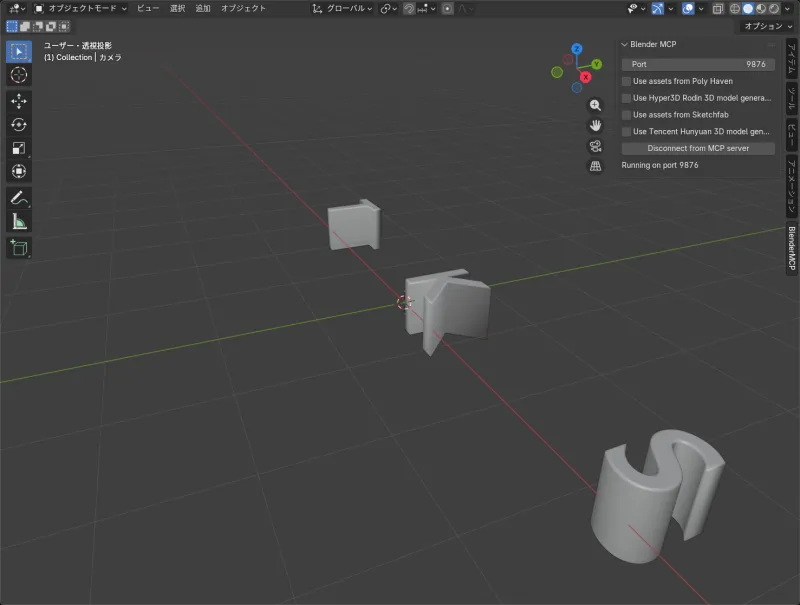Screen dimensions: 800x605
Task: Switch to the ビュー sidebar tab
Action: [791, 135]
